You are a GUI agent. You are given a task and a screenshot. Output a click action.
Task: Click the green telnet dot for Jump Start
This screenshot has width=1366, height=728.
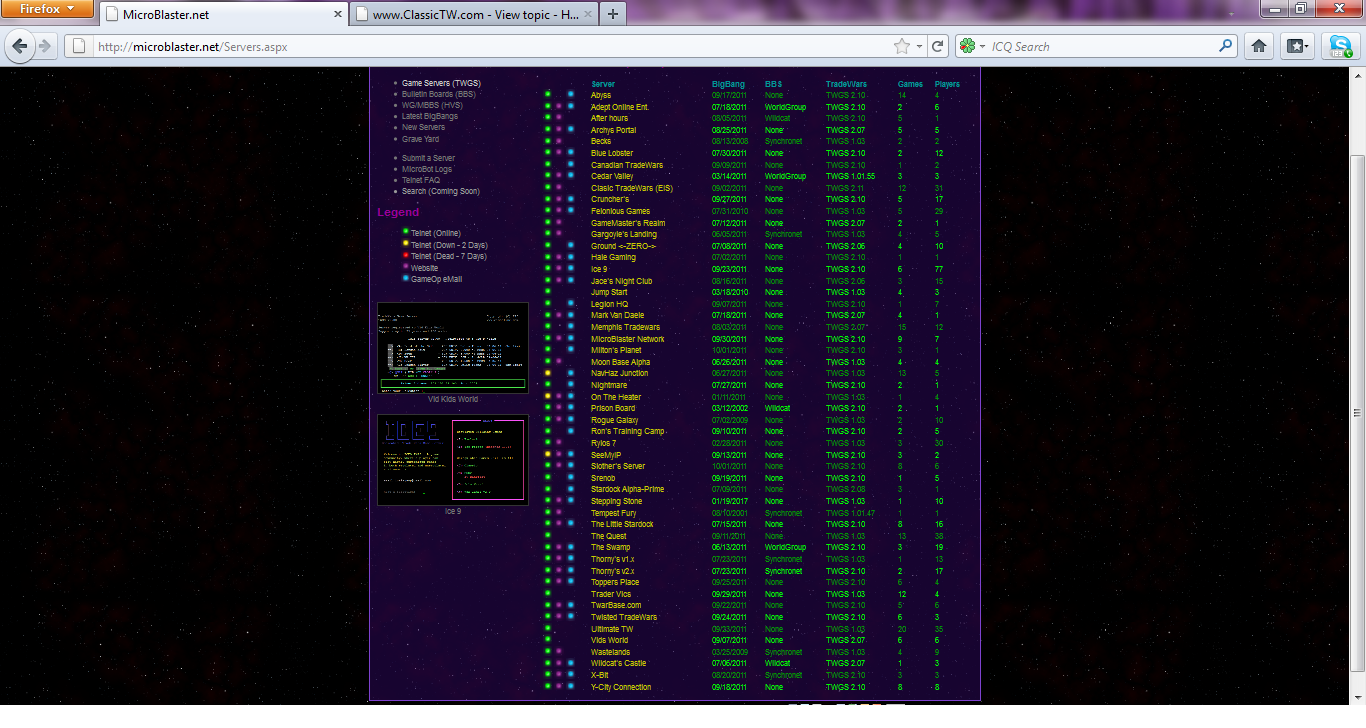click(x=548, y=292)
